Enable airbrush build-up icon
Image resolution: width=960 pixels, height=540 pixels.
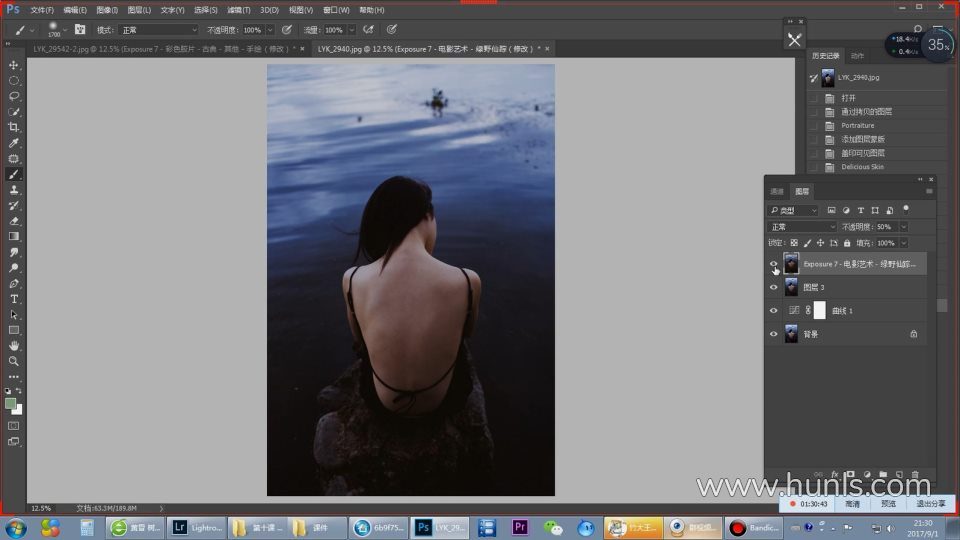tap(369, 29)
